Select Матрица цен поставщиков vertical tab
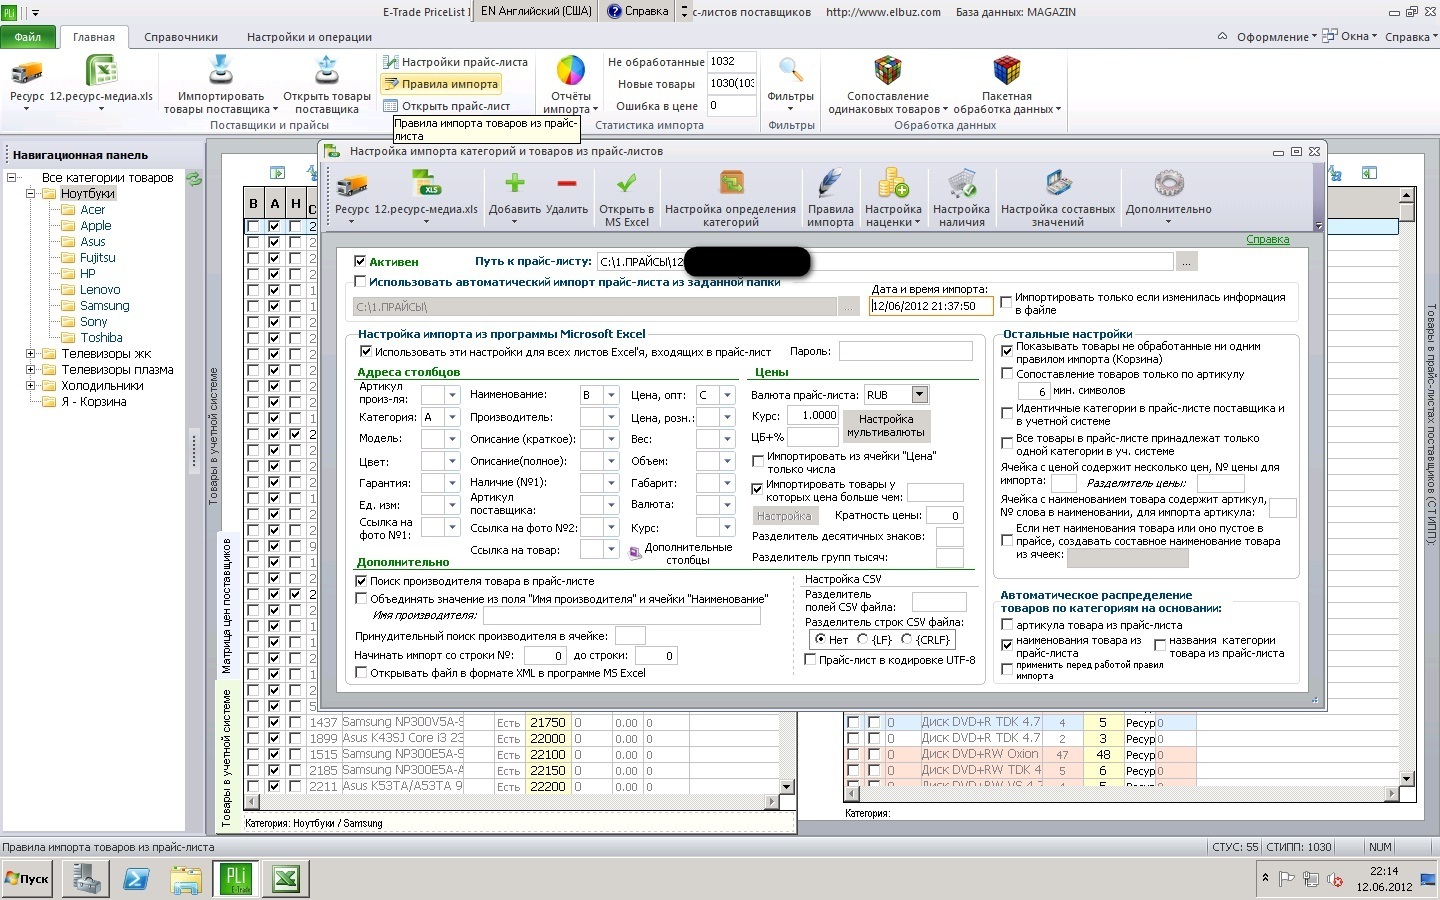 [x=227, y=606]
